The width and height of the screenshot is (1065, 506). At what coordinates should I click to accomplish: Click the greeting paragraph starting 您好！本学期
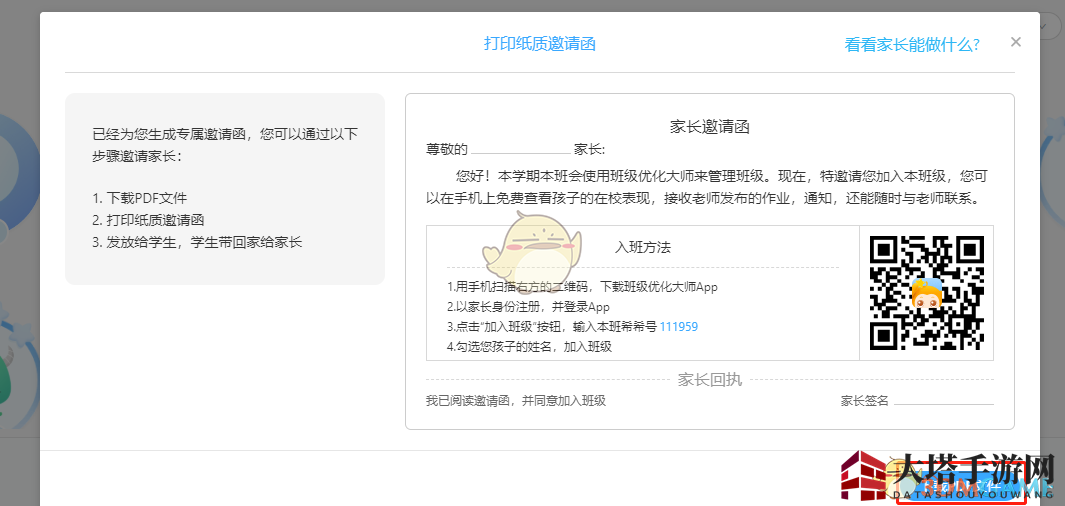705,187
